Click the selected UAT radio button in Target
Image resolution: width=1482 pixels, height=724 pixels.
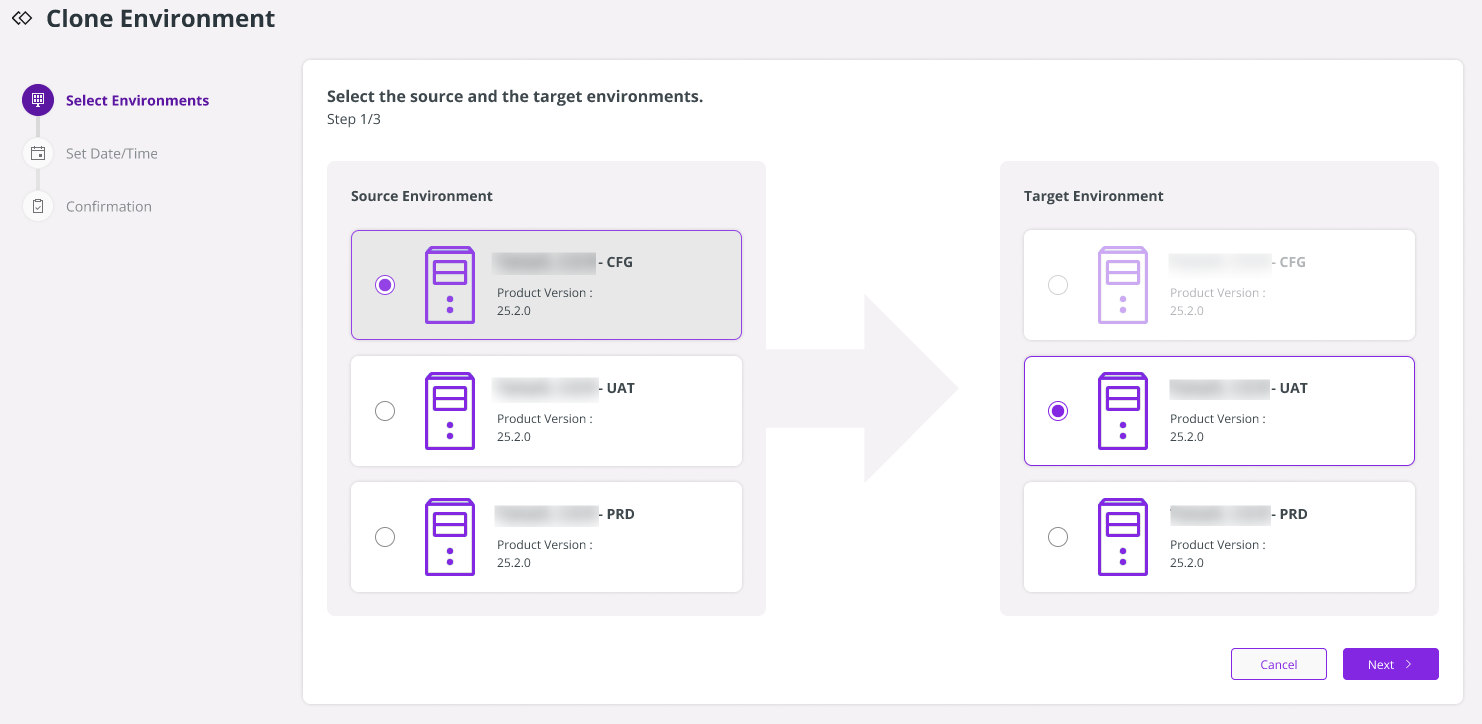(1058, 410)
